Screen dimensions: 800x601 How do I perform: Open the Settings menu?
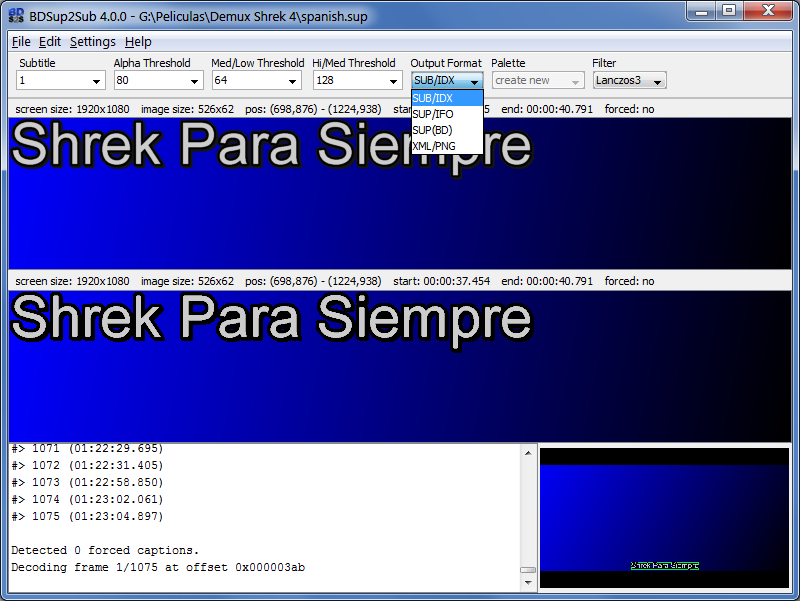coord(92,42)
